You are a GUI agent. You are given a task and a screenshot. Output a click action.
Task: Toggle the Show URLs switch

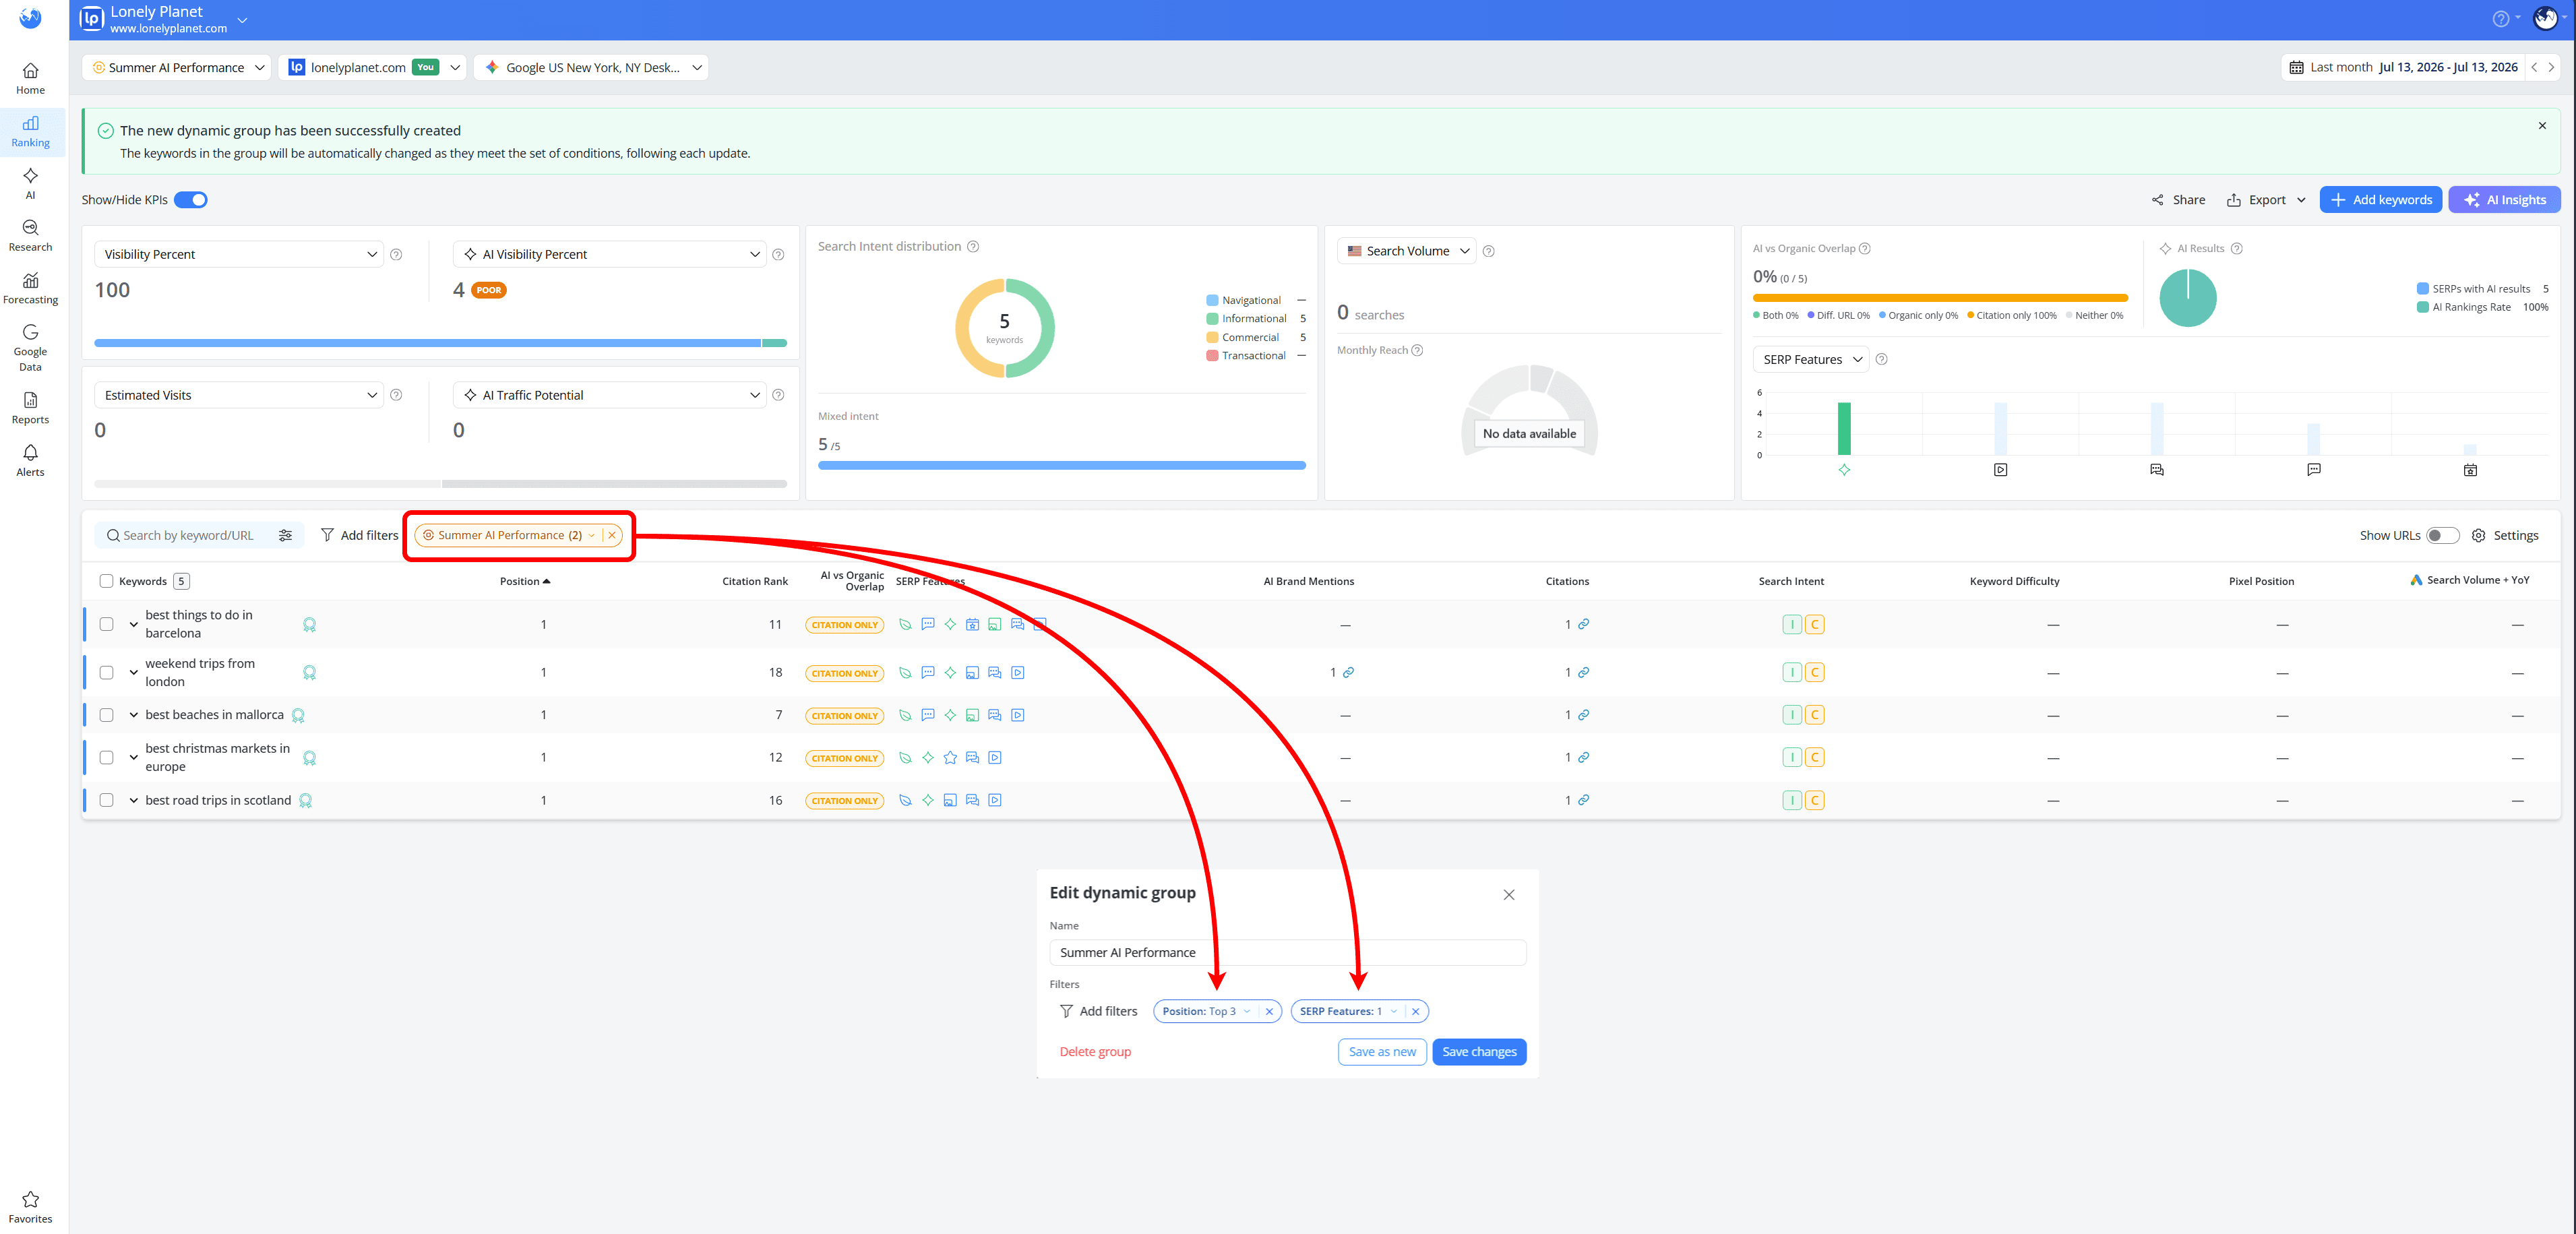2443,536
